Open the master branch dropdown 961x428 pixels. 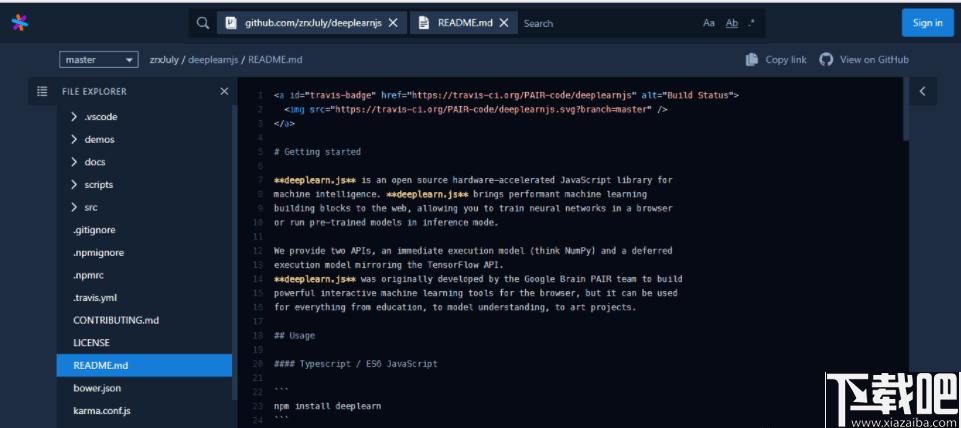pyautogui.click(x=99, y=59)
